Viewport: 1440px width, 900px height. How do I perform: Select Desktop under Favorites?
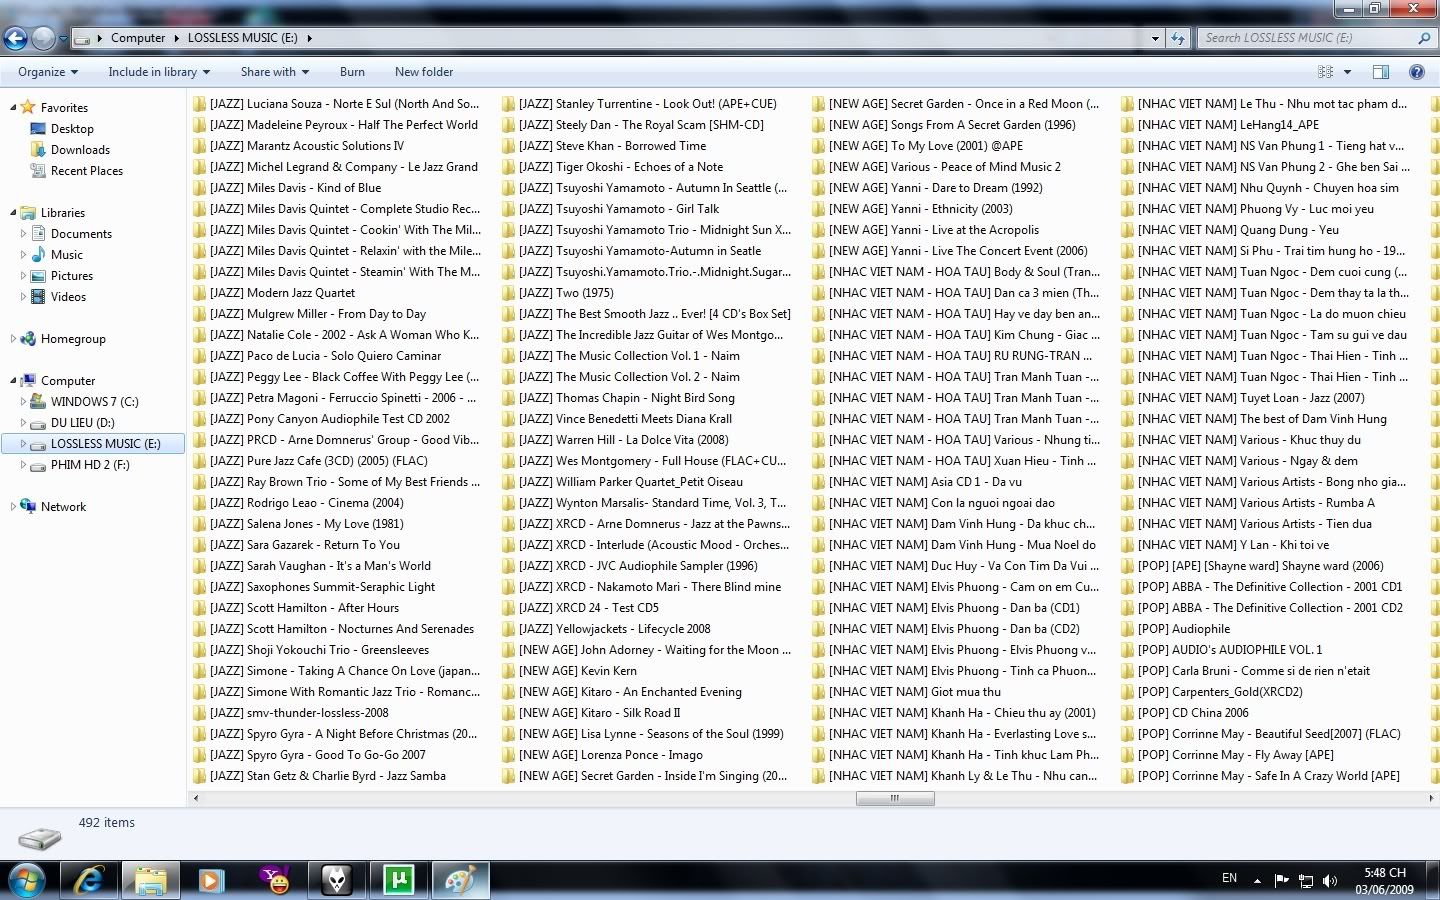click(72, 129)
